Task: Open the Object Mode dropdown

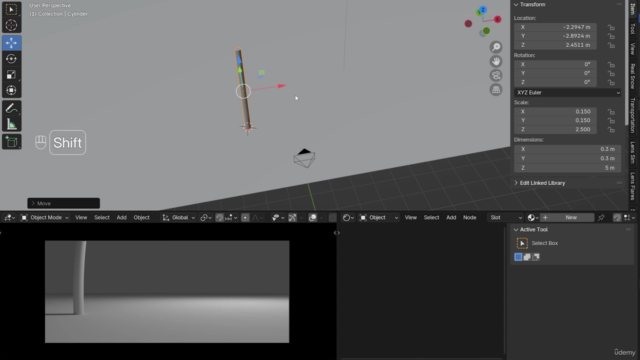Action: coord(44,218)
